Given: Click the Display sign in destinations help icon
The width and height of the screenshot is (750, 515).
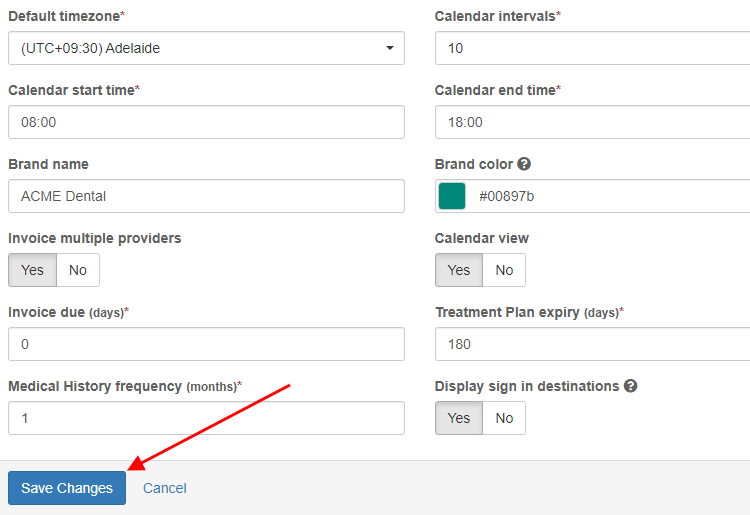Looking at the screenshot, I should pyautogui.click(x=630, y=386).
